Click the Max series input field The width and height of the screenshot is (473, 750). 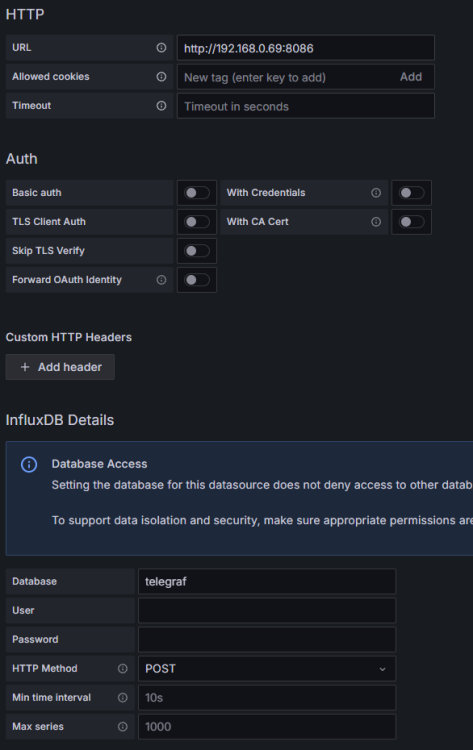tap(267, 727)
